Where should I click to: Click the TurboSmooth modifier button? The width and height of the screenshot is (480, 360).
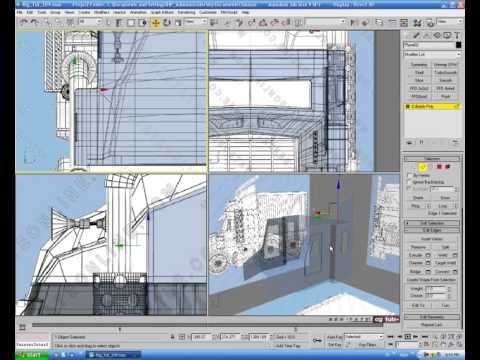pos(445,72)
